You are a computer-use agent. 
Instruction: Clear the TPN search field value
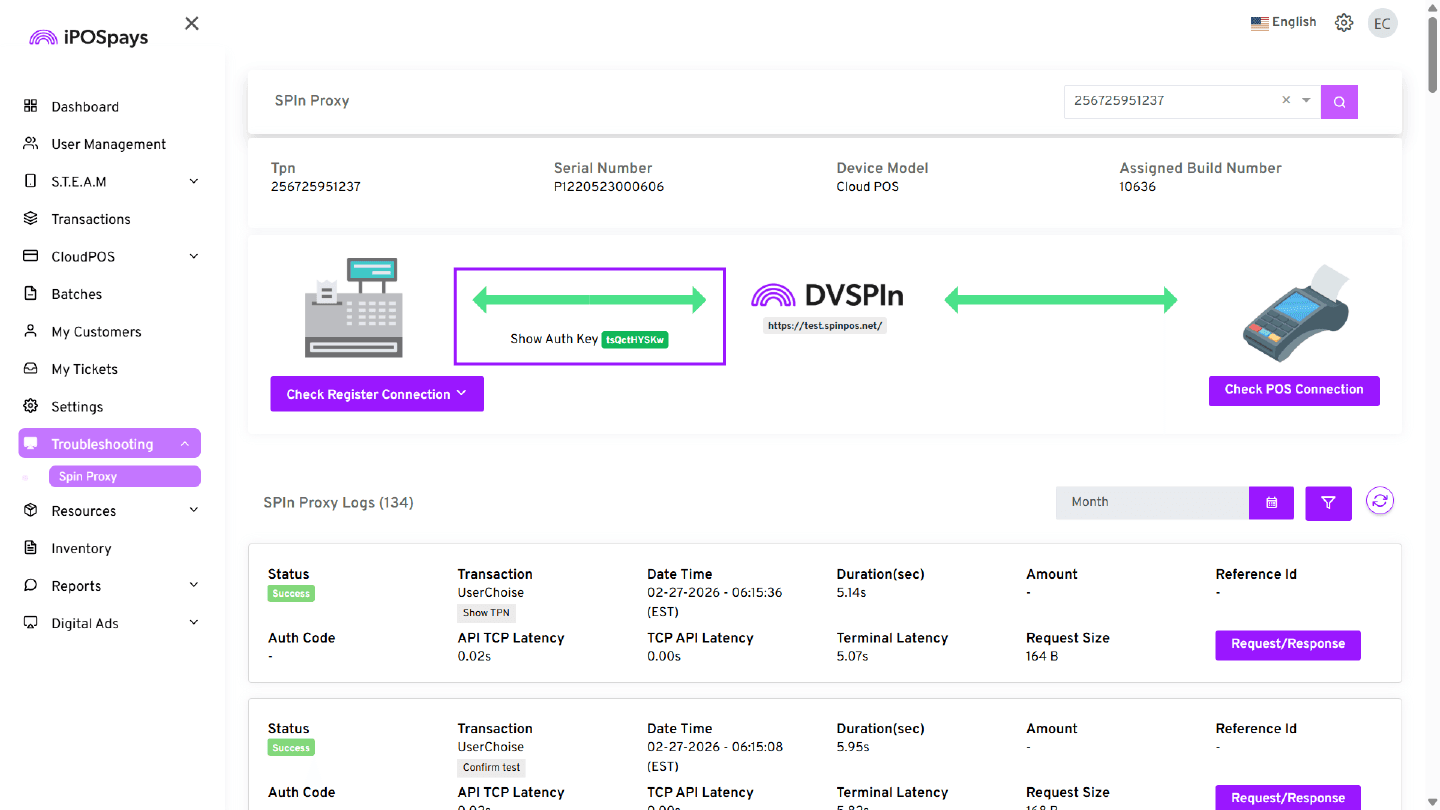tap(1286, 101)
